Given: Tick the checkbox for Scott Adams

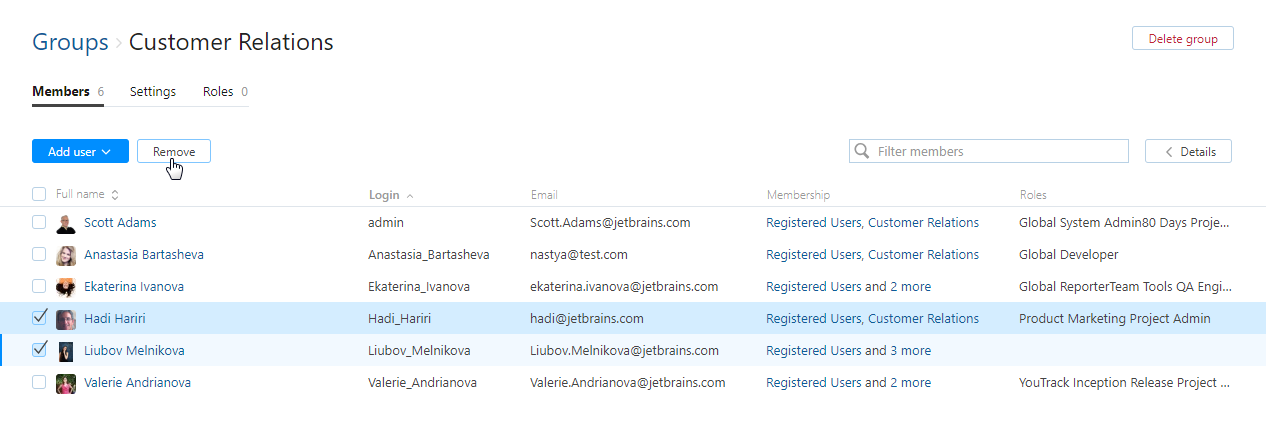Looking at the screenshot, I should coord(39,223).
